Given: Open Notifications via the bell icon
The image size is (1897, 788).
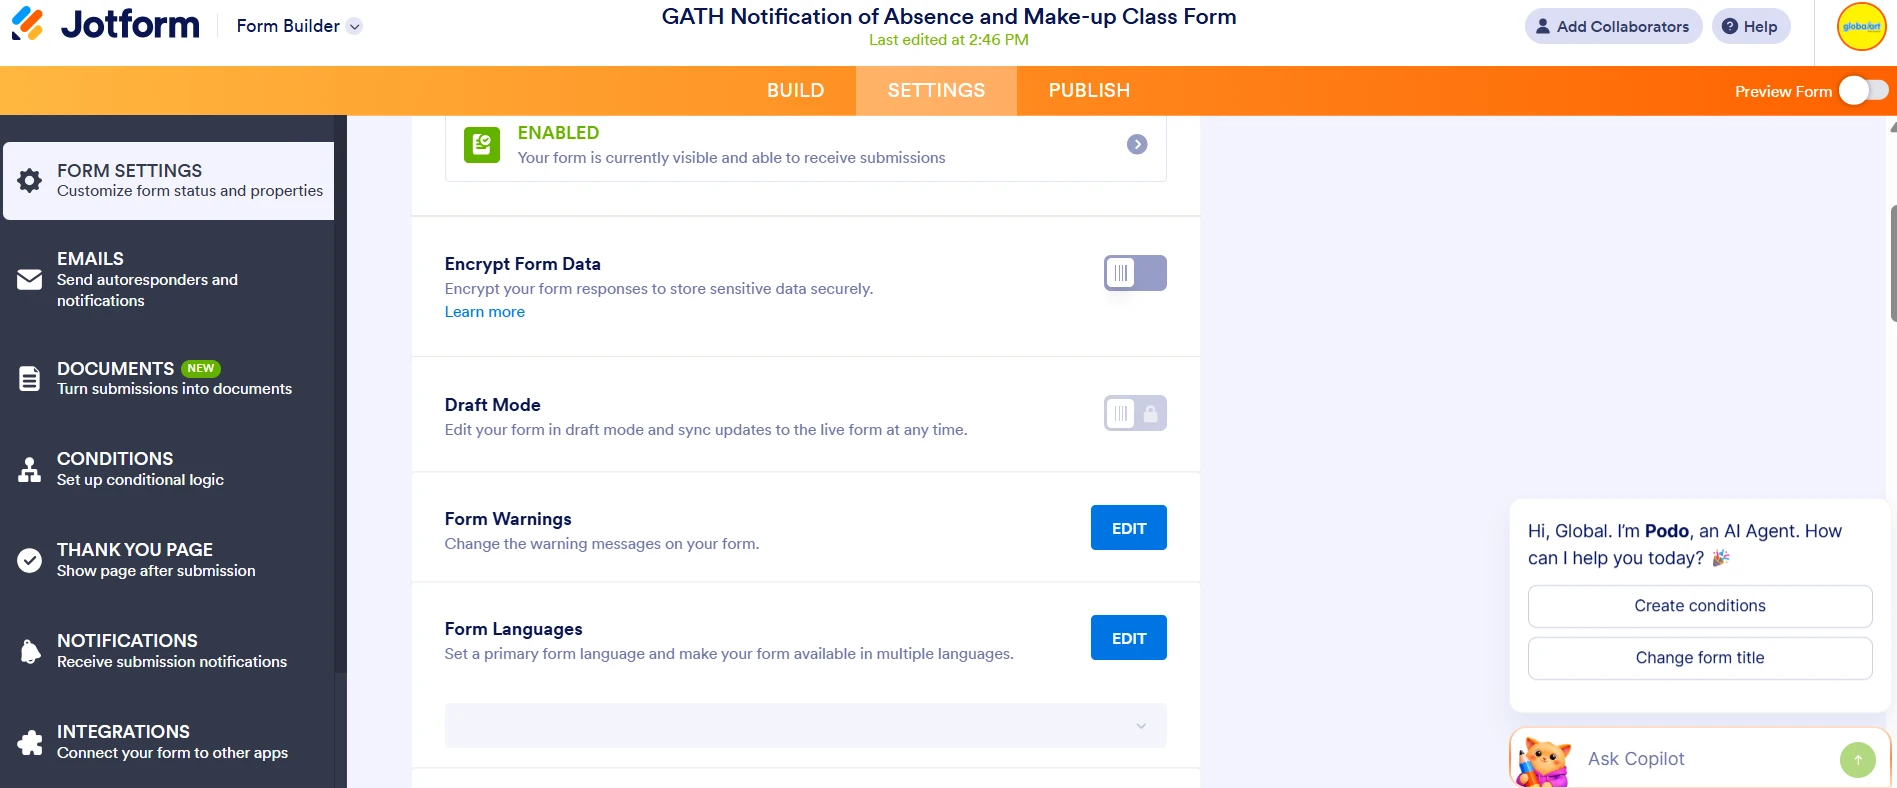Looking at the screenshot, I should (x=29, y=650).
